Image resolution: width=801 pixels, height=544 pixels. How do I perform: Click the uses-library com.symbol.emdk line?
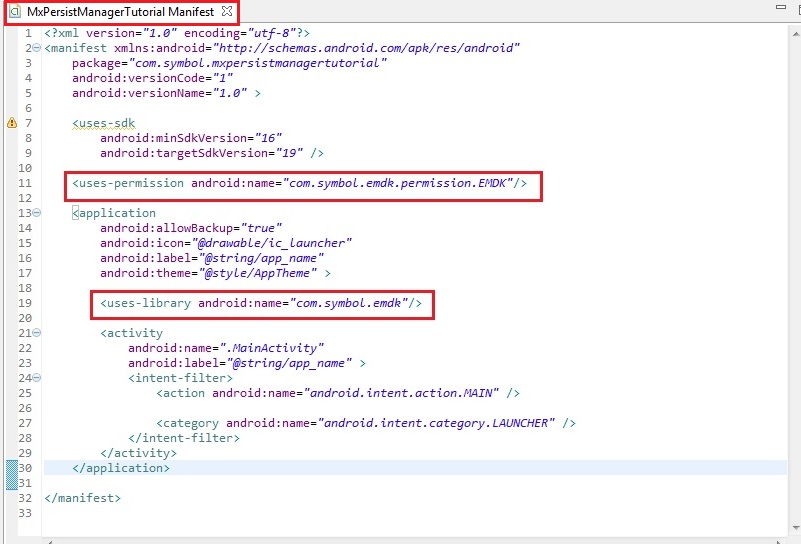coord(265,303)
